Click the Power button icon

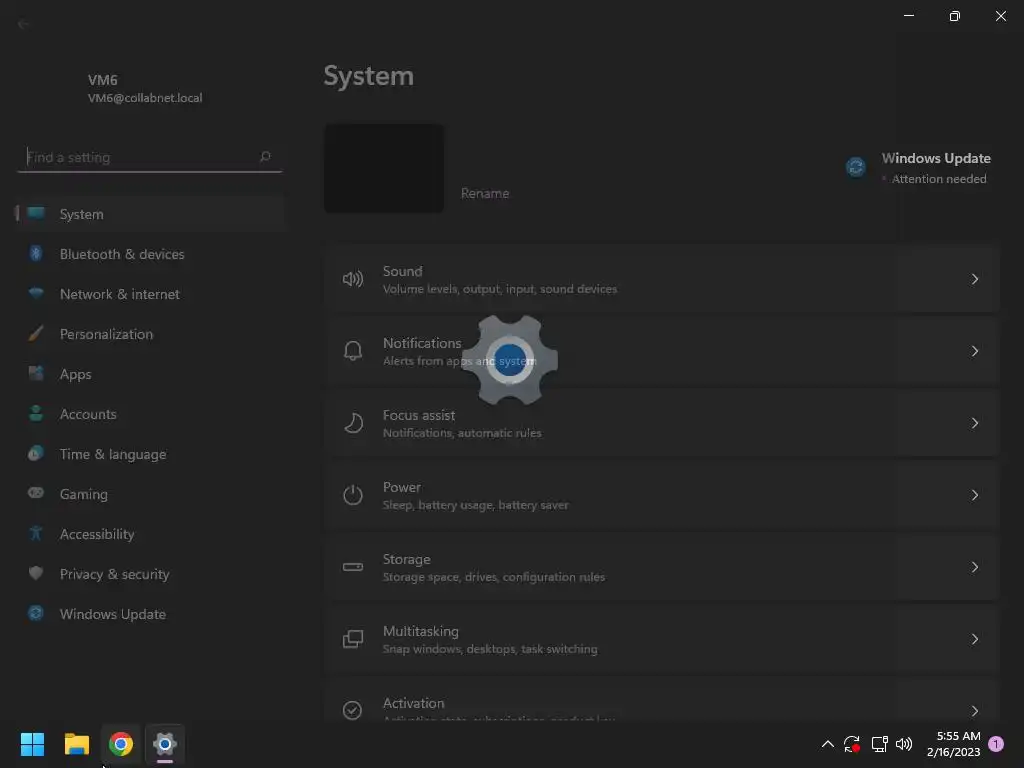click(x=353, y=495)
